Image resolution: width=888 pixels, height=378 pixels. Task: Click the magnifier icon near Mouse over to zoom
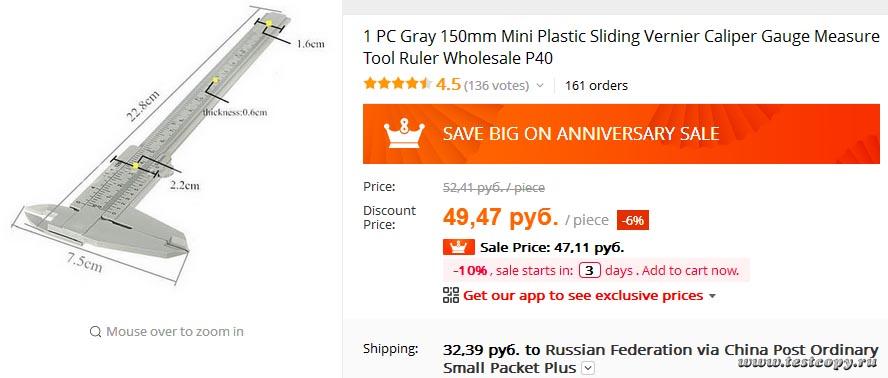click(x=96, y=332)
